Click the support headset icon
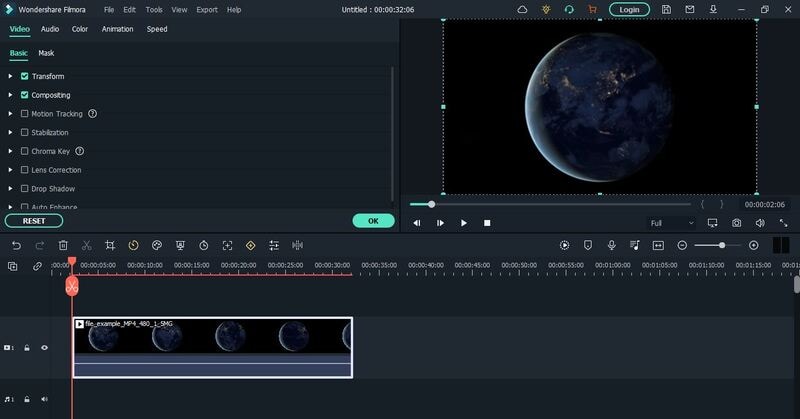800x419 pixels. [x=569, y=9]
